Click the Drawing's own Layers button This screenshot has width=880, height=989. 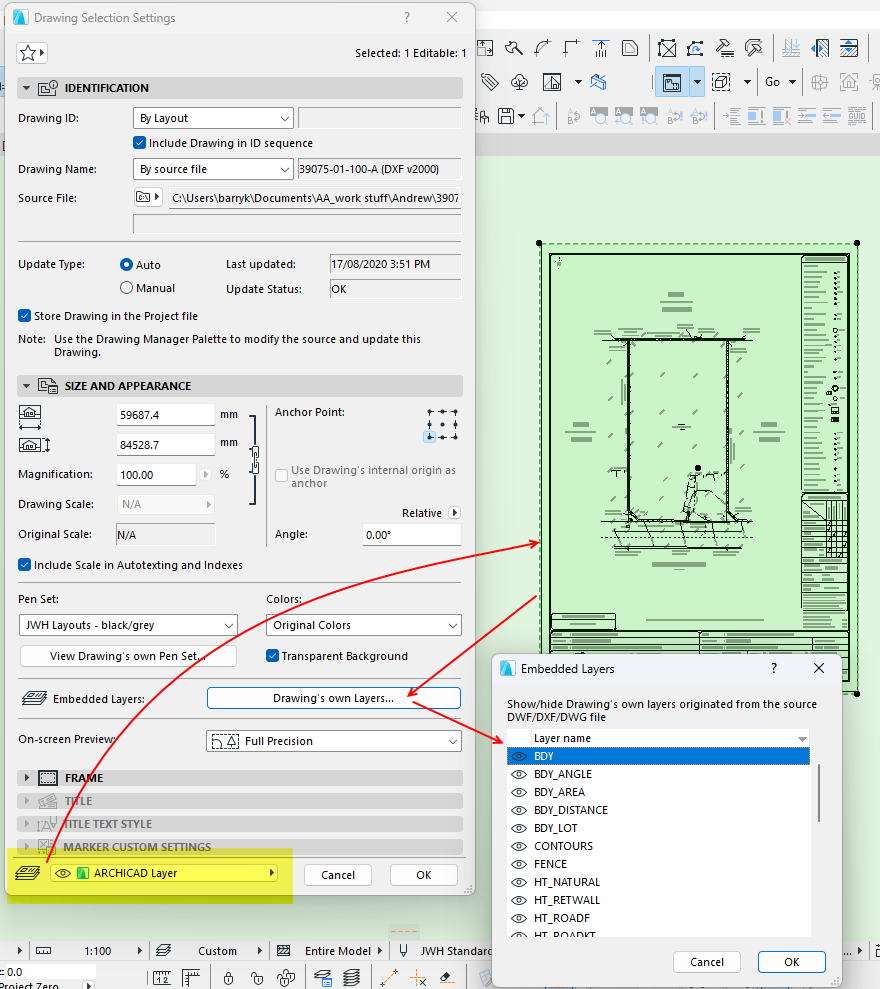(333, 698)
